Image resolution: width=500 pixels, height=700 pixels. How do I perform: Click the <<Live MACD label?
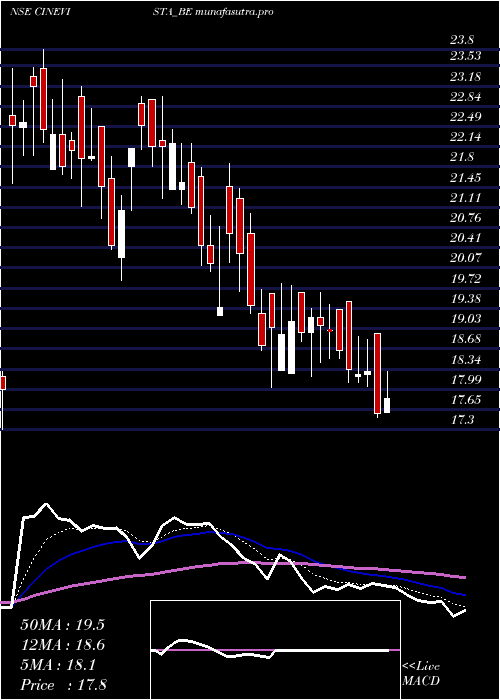(x=421, y=674)
